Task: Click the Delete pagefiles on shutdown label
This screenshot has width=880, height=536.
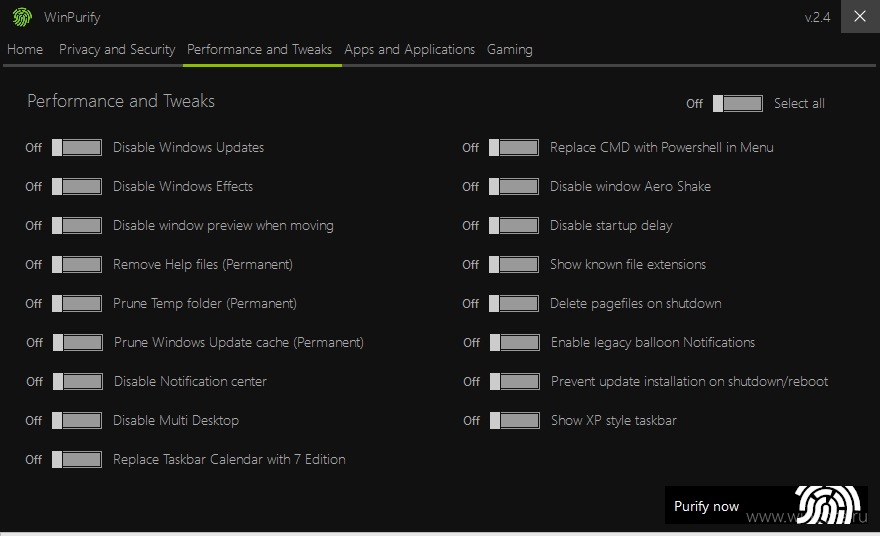Action: click(x=635, y=304)
